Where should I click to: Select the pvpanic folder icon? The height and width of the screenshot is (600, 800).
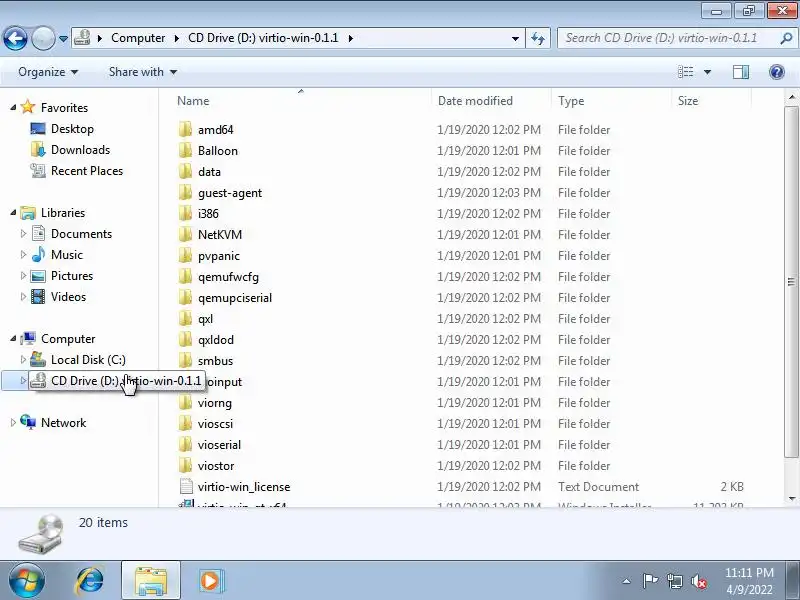(186, 256)
